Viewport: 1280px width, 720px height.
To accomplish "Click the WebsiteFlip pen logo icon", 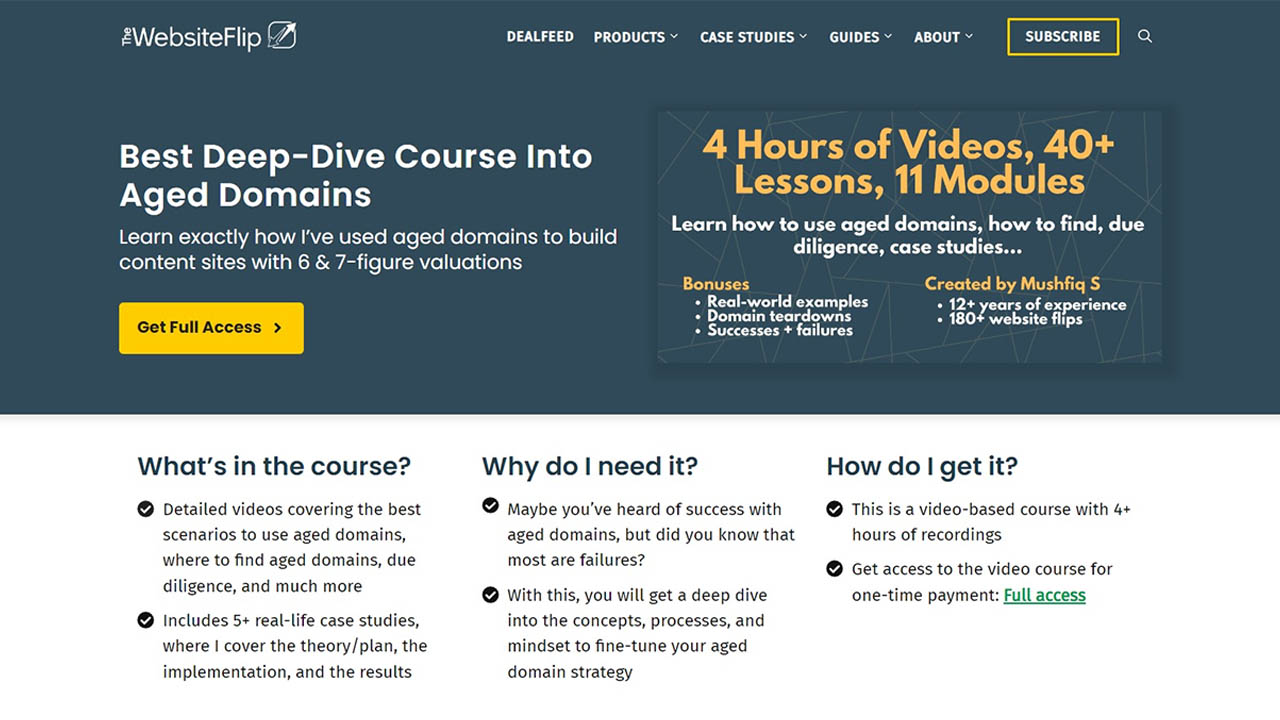I will tap(282, 37).
